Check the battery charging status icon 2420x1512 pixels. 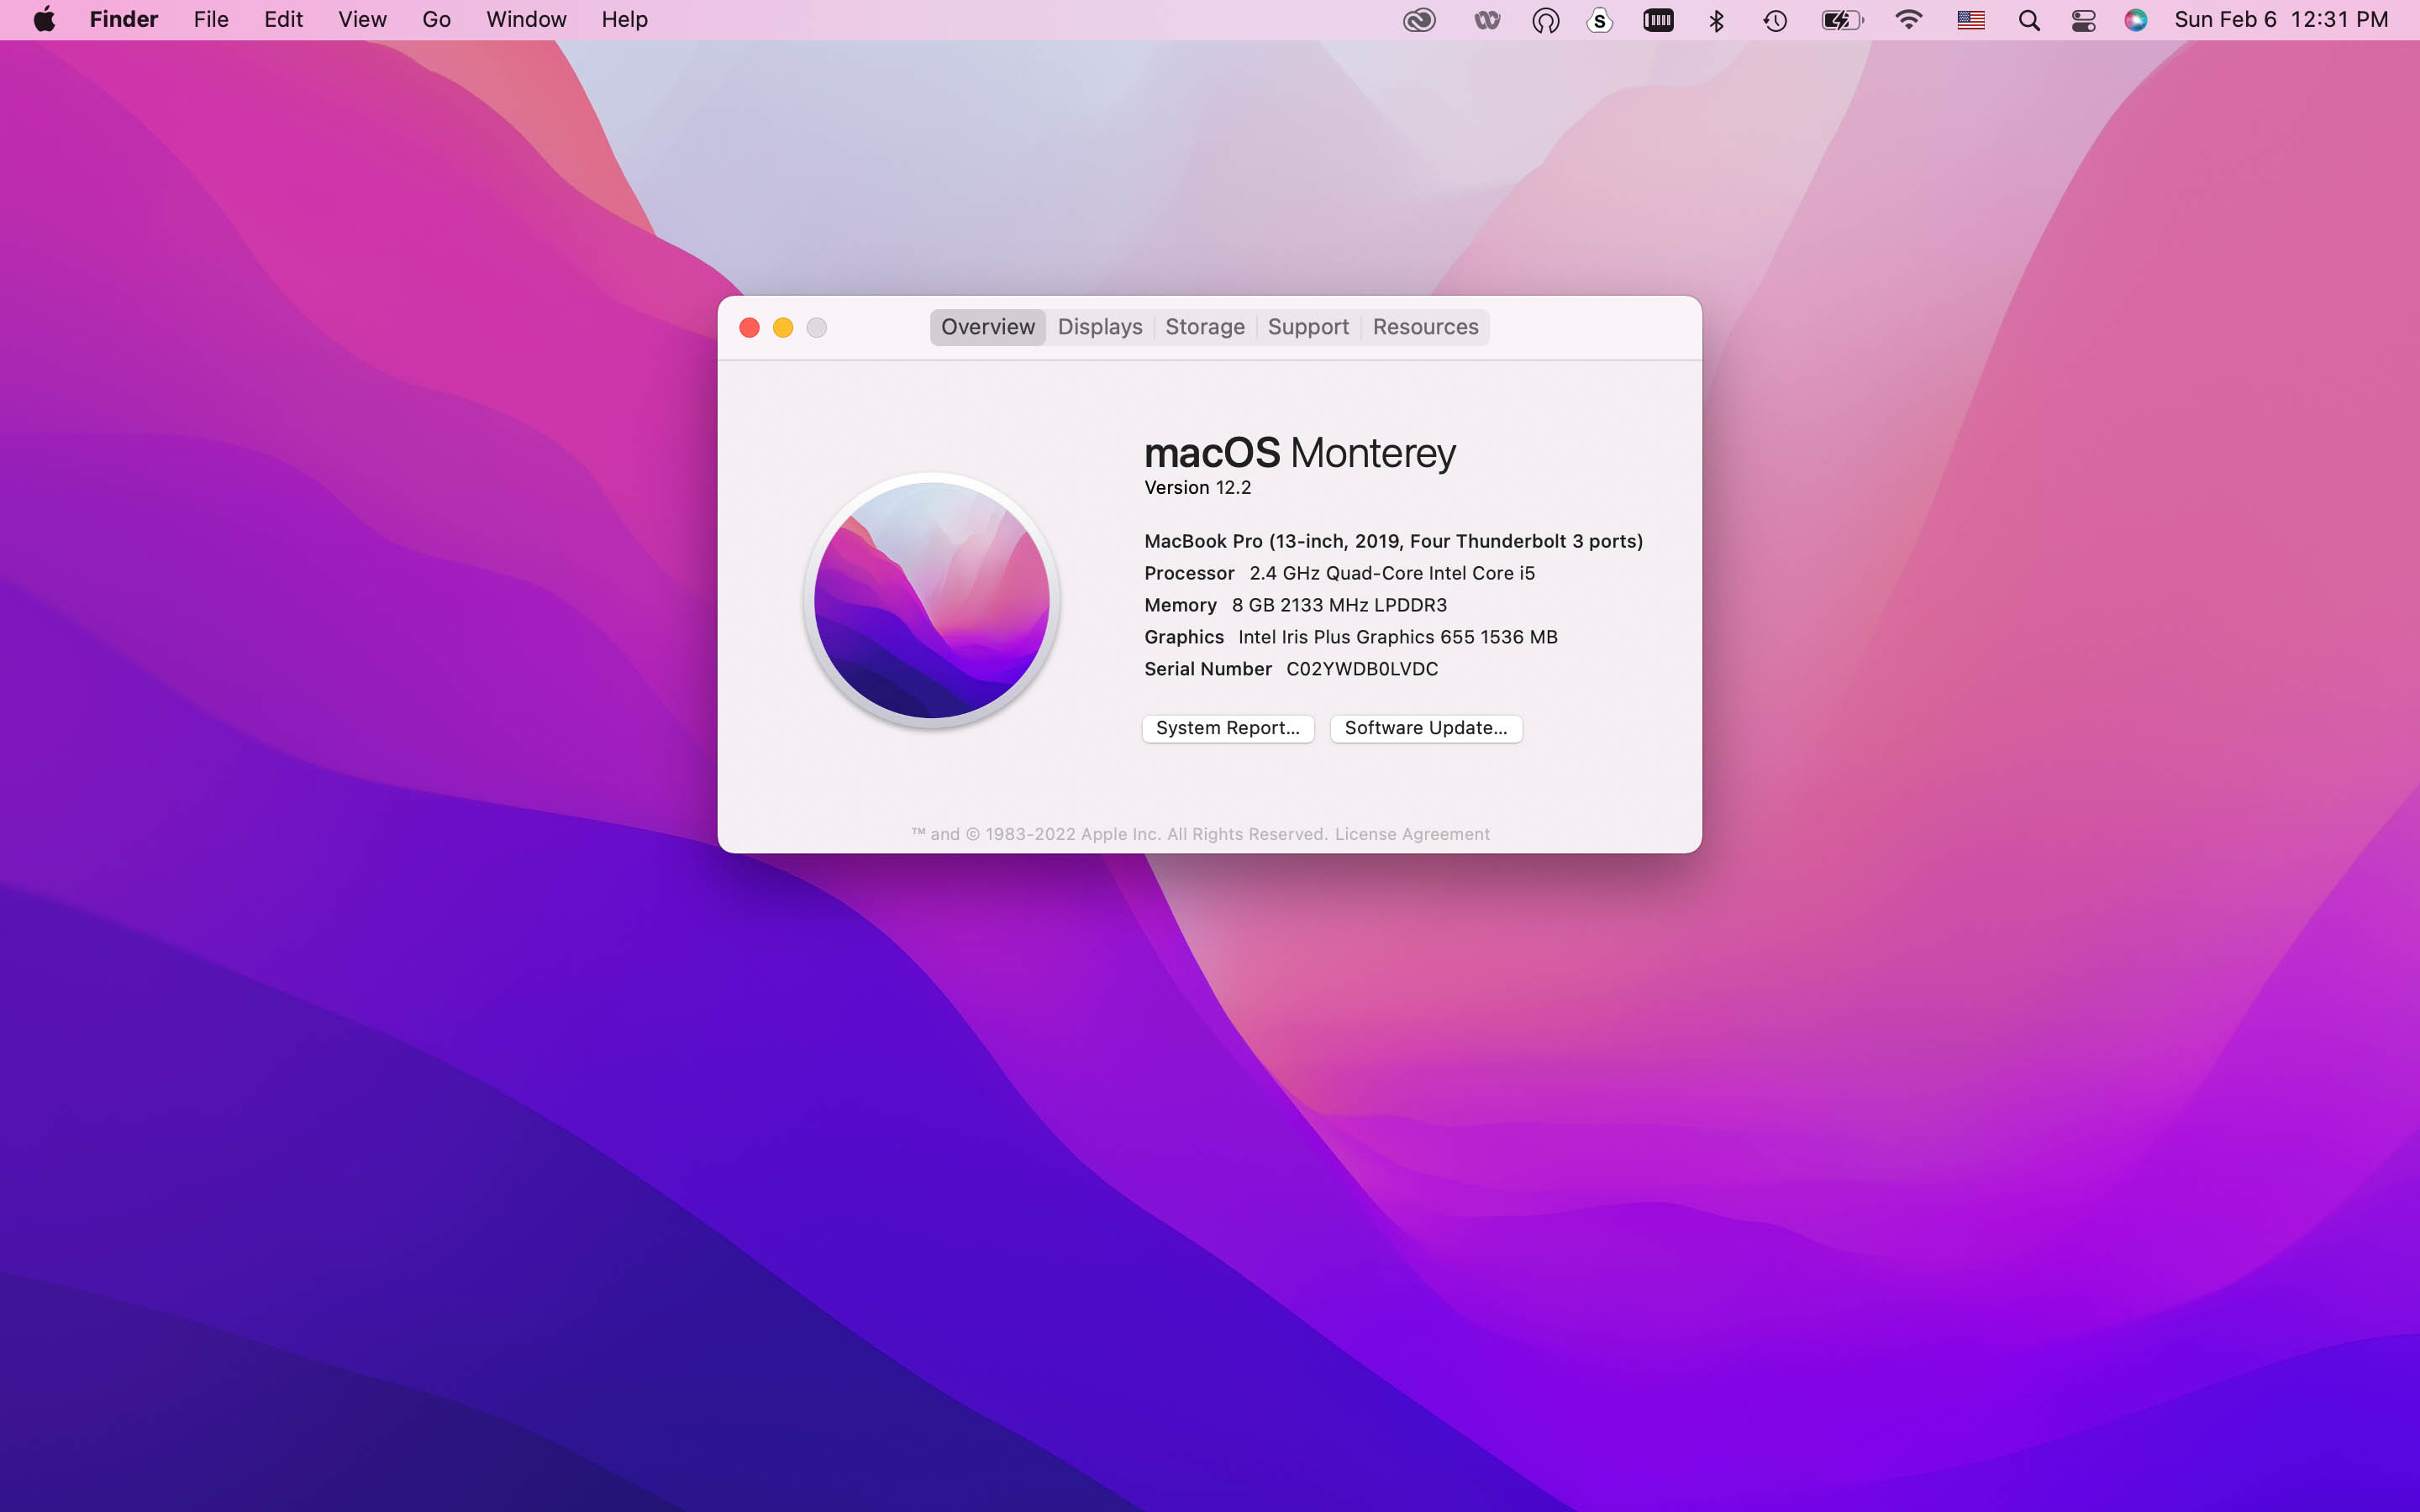coord(1842,20)
